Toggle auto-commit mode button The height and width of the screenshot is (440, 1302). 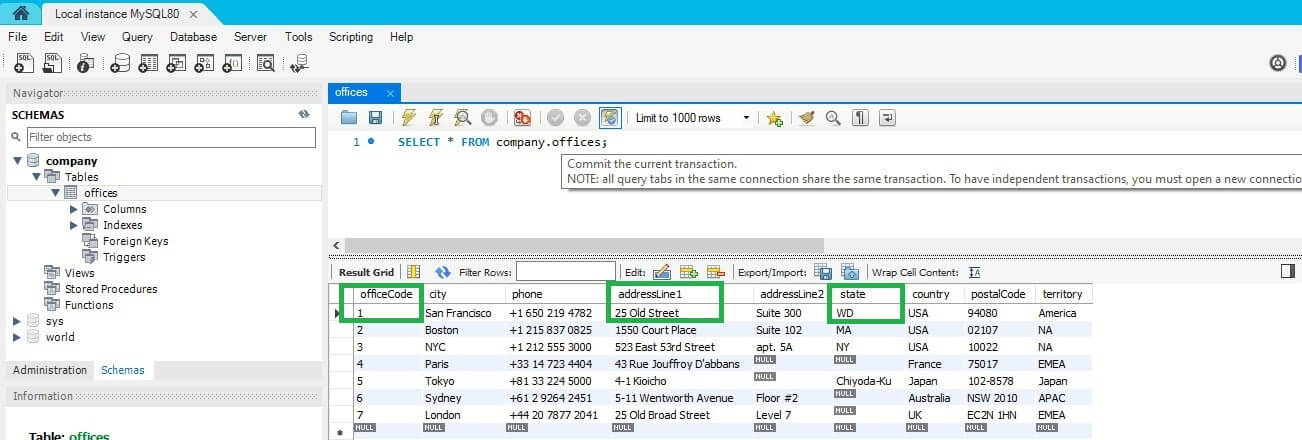[609, 118]
